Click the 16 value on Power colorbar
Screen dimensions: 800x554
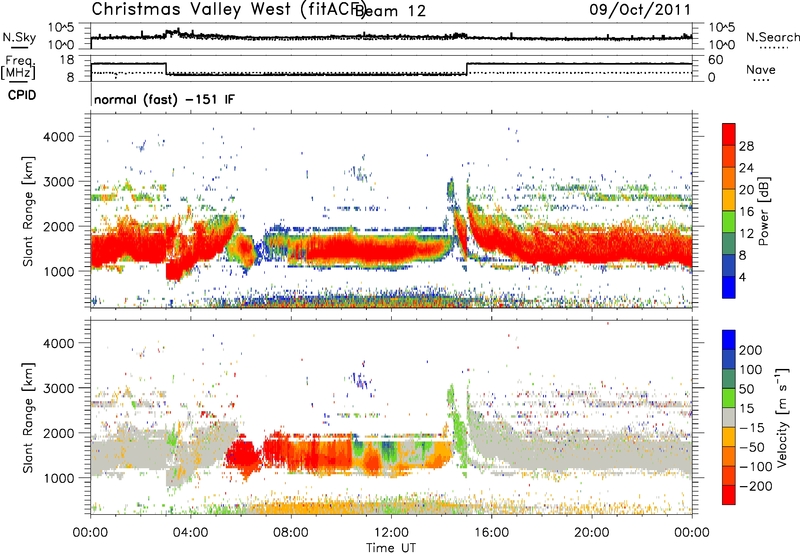pos(746,212)
